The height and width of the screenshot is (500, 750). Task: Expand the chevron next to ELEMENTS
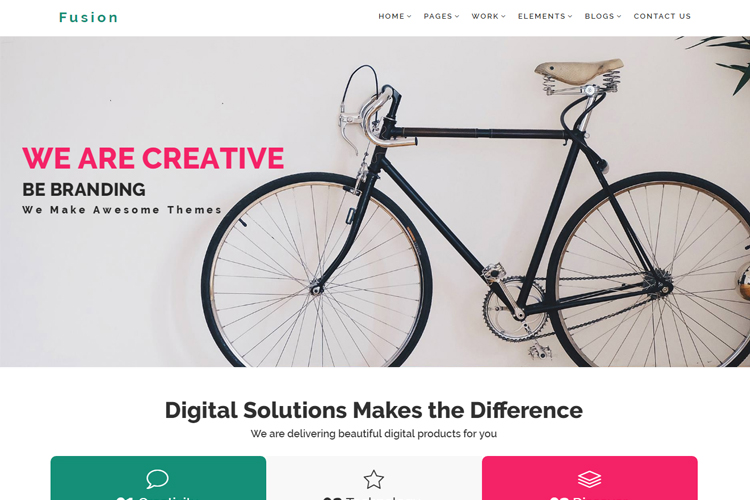pos(570,16)
